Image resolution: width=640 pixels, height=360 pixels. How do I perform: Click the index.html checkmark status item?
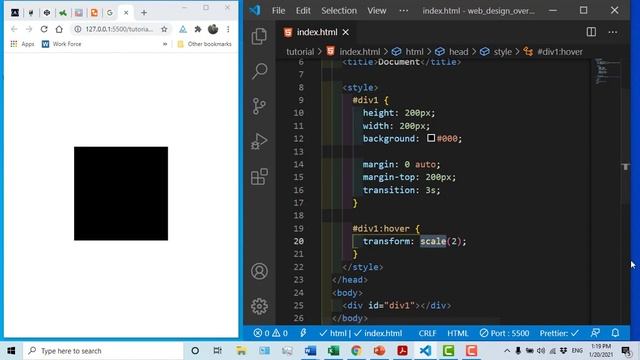378,333
